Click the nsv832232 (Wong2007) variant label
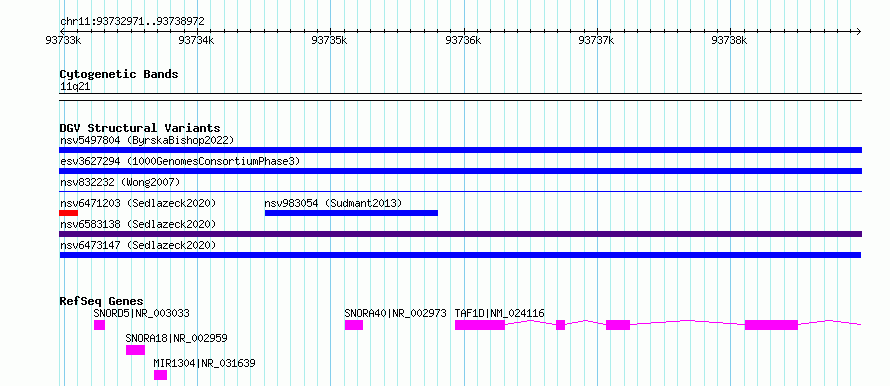This screenshot has width=890, height=386. tap(120, 182)
